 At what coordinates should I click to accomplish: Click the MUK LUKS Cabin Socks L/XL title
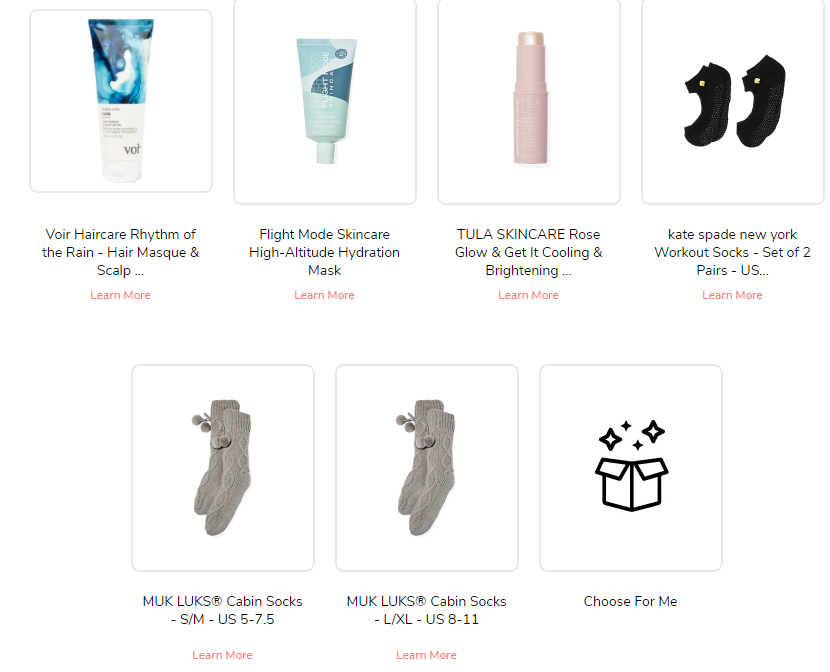[426, 610]
